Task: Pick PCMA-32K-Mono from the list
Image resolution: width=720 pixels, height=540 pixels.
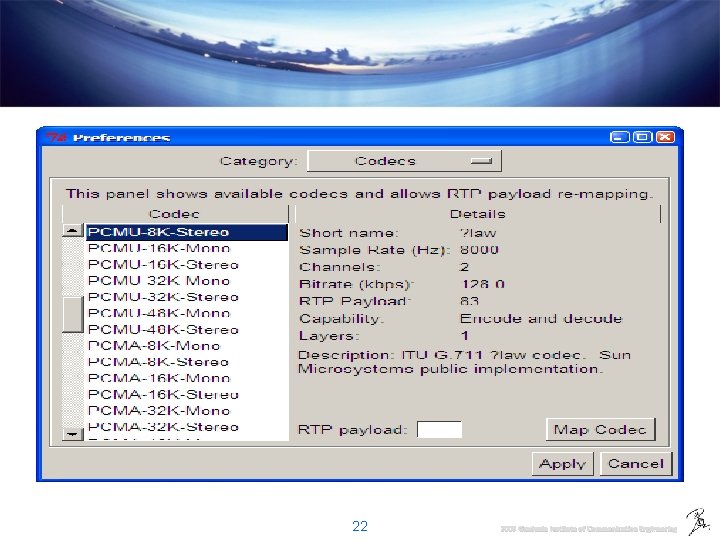Action: pyautogui.click(x=187, y=411)
